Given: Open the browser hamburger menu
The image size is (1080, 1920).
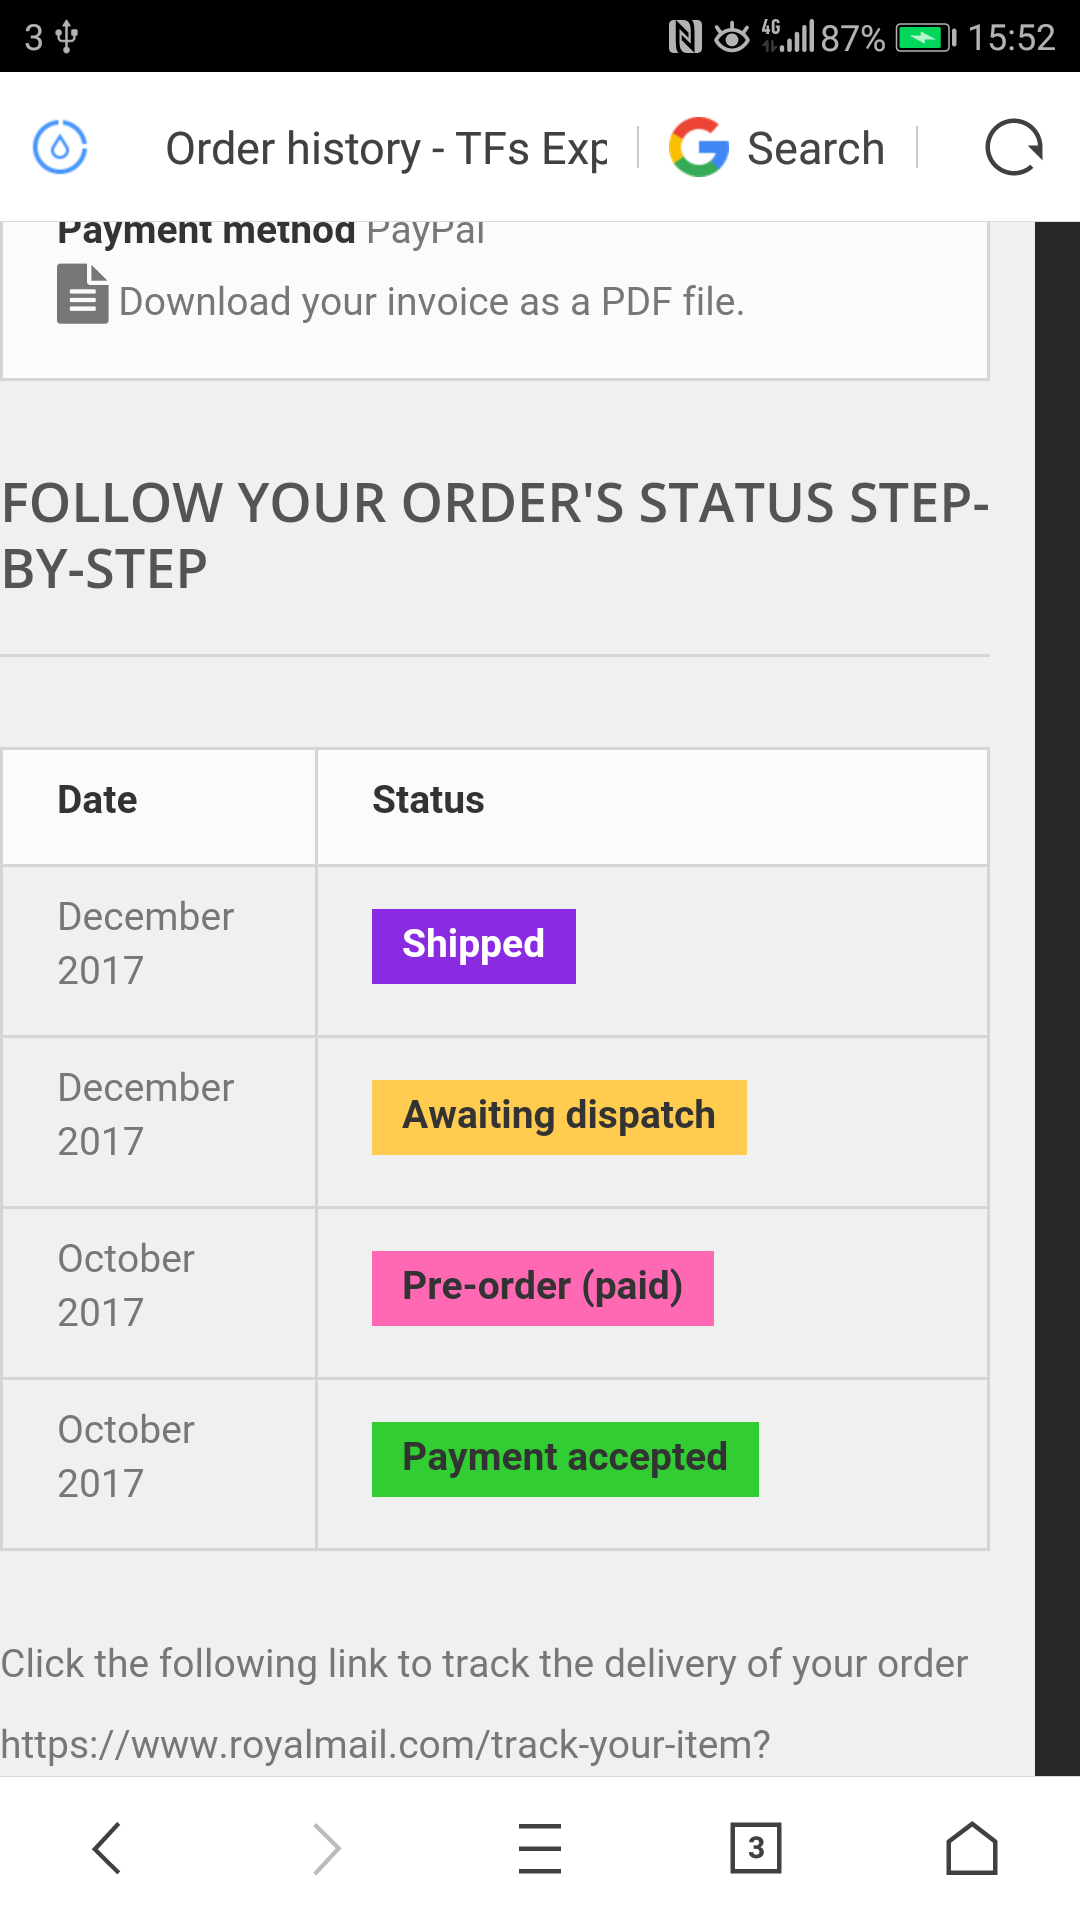Looking at the screenshot, I should pyautogui.click(x=540, y=1847).
